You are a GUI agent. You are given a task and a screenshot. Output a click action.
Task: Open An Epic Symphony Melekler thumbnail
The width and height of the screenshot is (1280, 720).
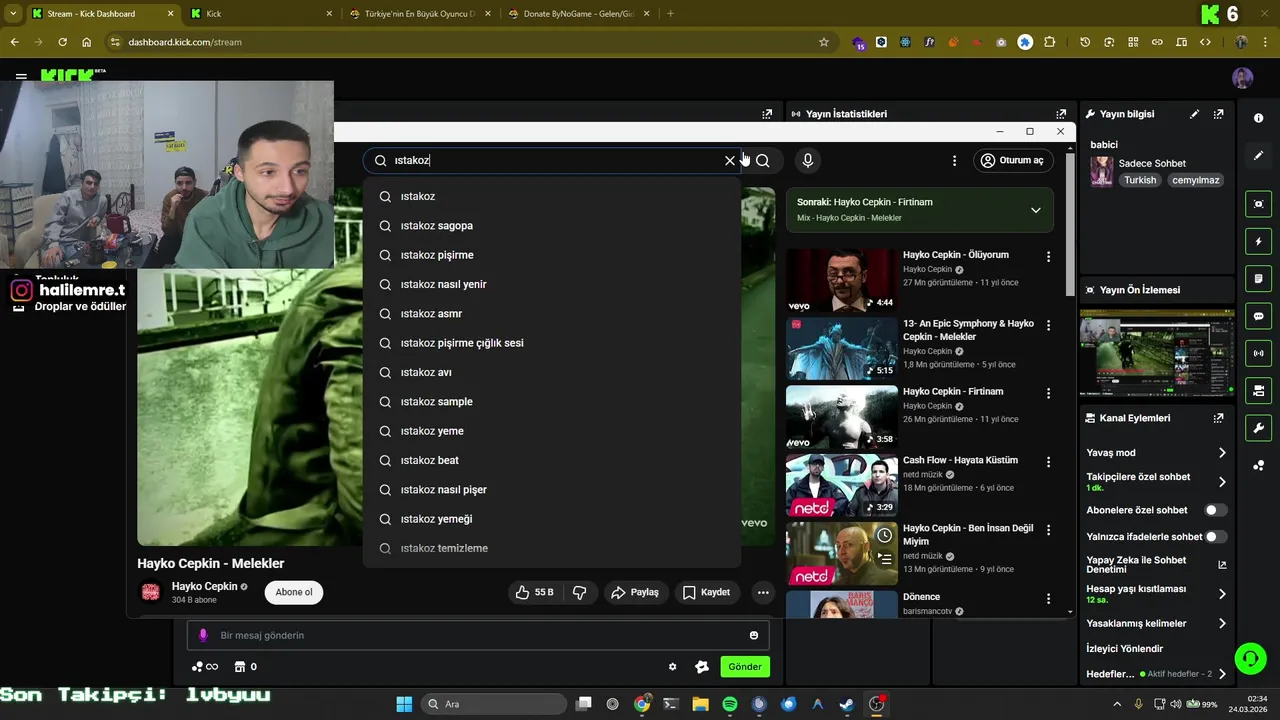pyautogui.click(x=842, y=349)
